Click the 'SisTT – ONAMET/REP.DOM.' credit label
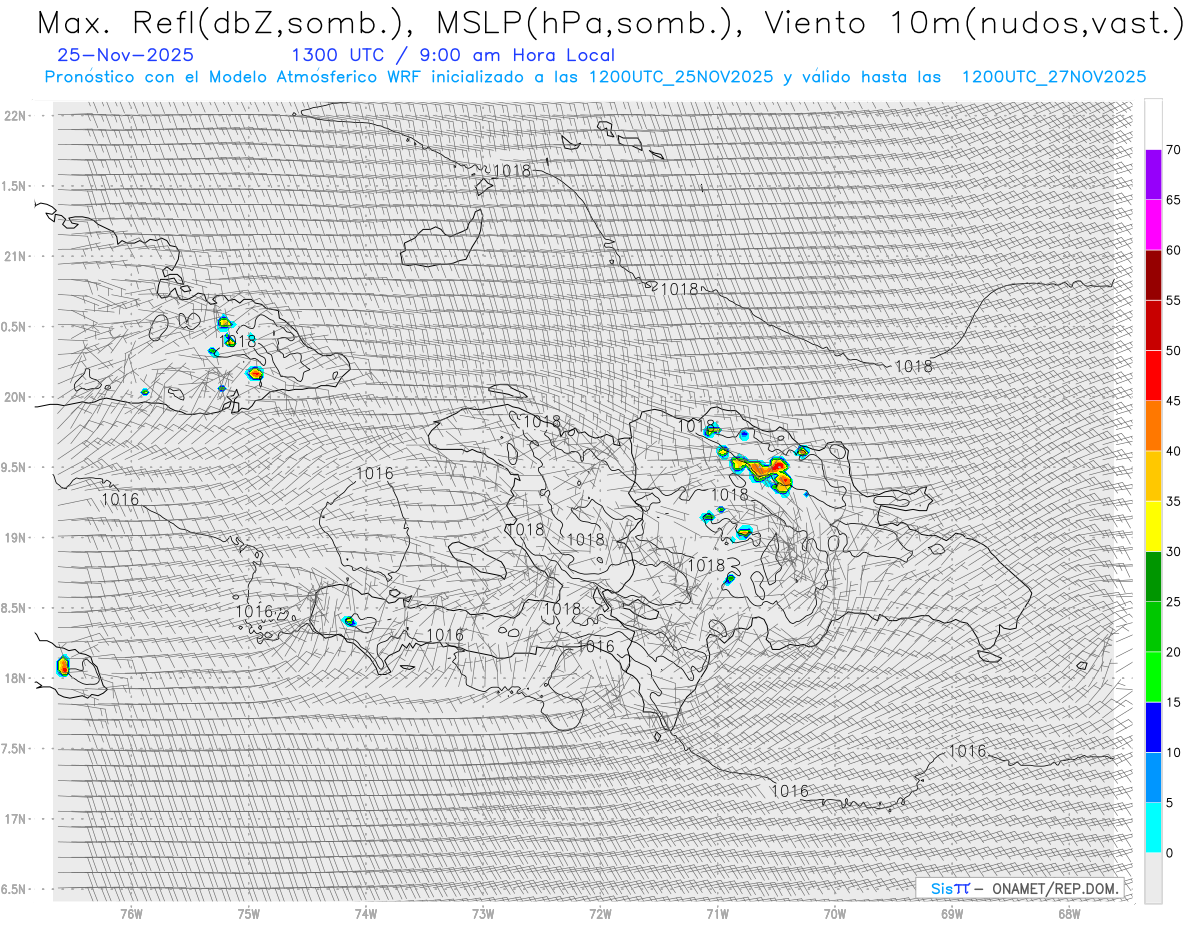The height and width of the screenshot is (927, 1200). (1018, 888)
